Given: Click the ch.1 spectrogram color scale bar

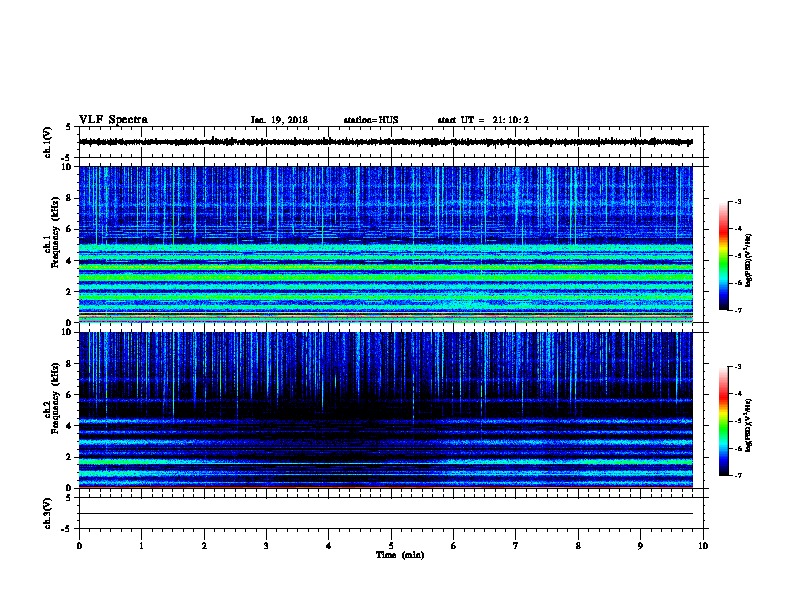Looking at the screenshot, I should tap(724, 256).
